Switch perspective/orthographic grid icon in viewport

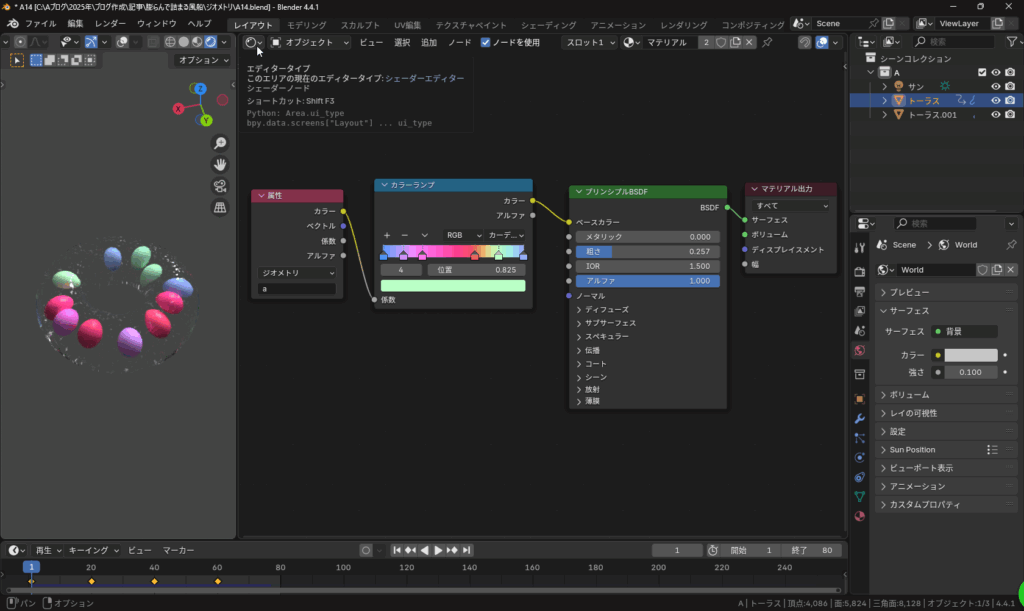click(x=220, y=208)
